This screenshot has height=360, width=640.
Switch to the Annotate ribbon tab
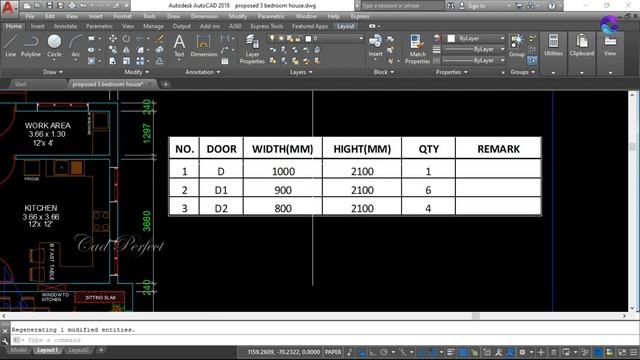(65, 26)
